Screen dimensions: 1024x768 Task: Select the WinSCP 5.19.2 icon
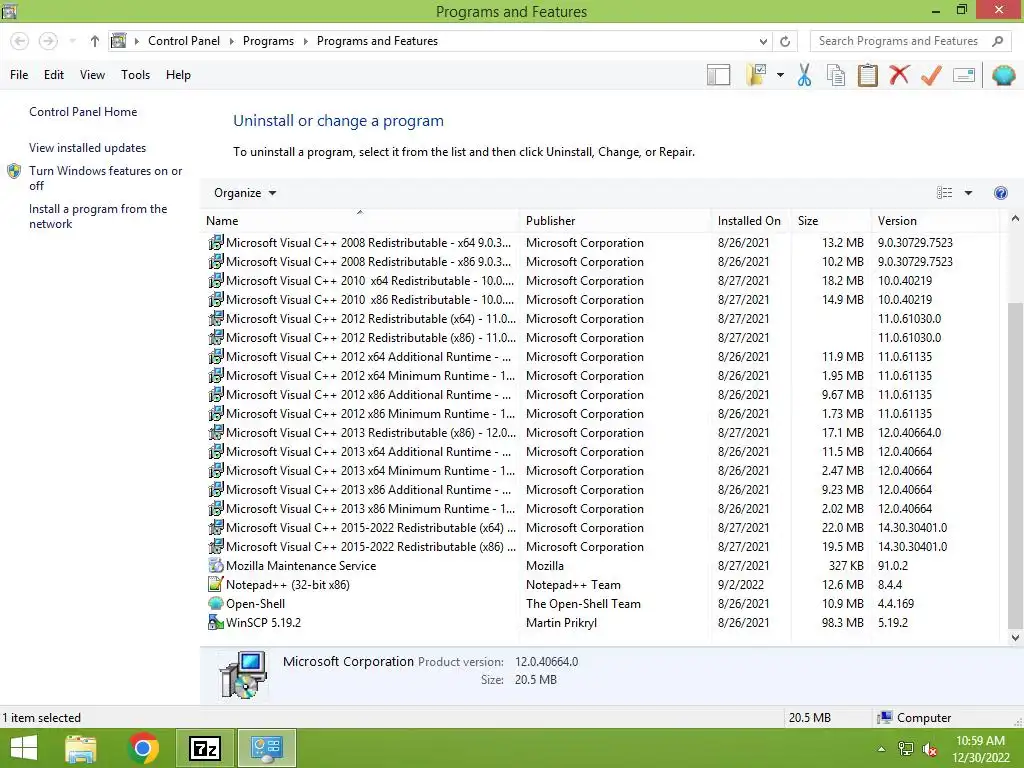point(216,622)
